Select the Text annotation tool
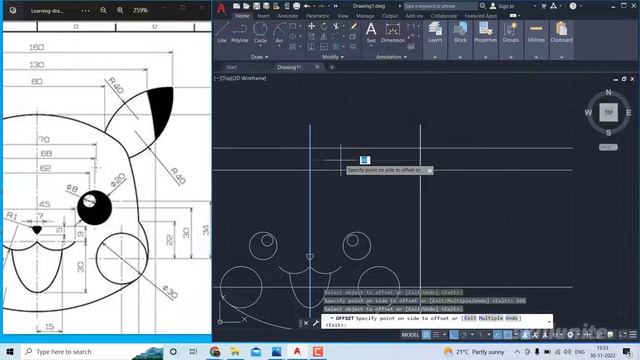 pos(371,32)
